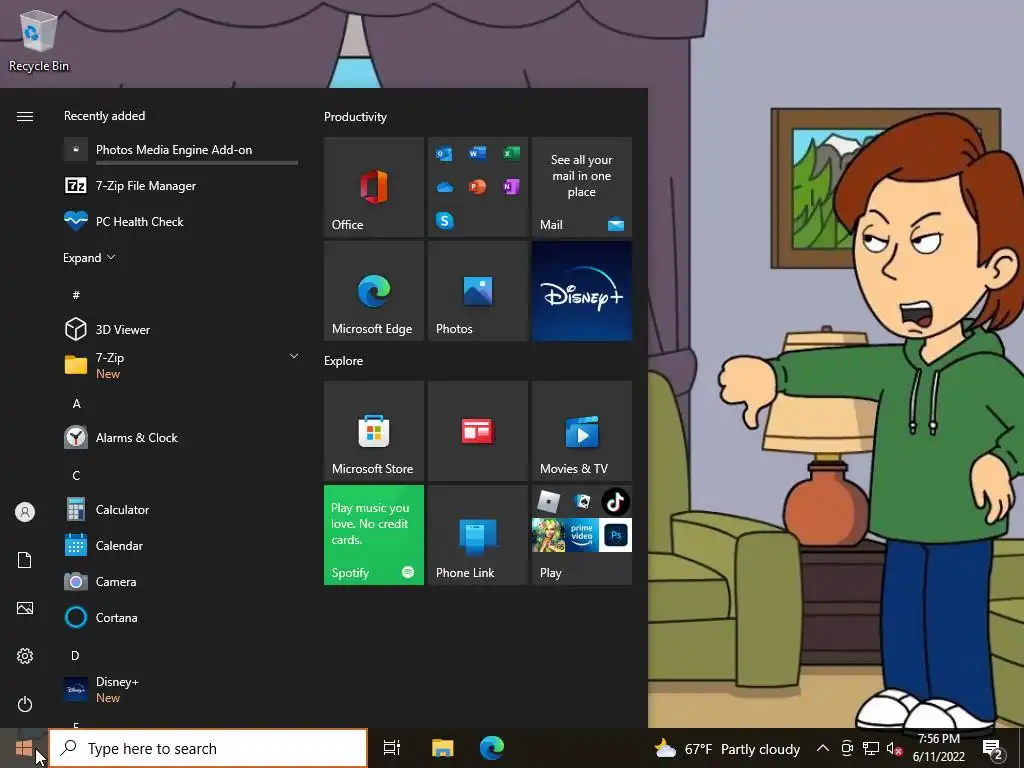The height and width of the screenshot is (768, 1024).
Task: Open File Explorer on taskbar
Action: tap(442, 748)
